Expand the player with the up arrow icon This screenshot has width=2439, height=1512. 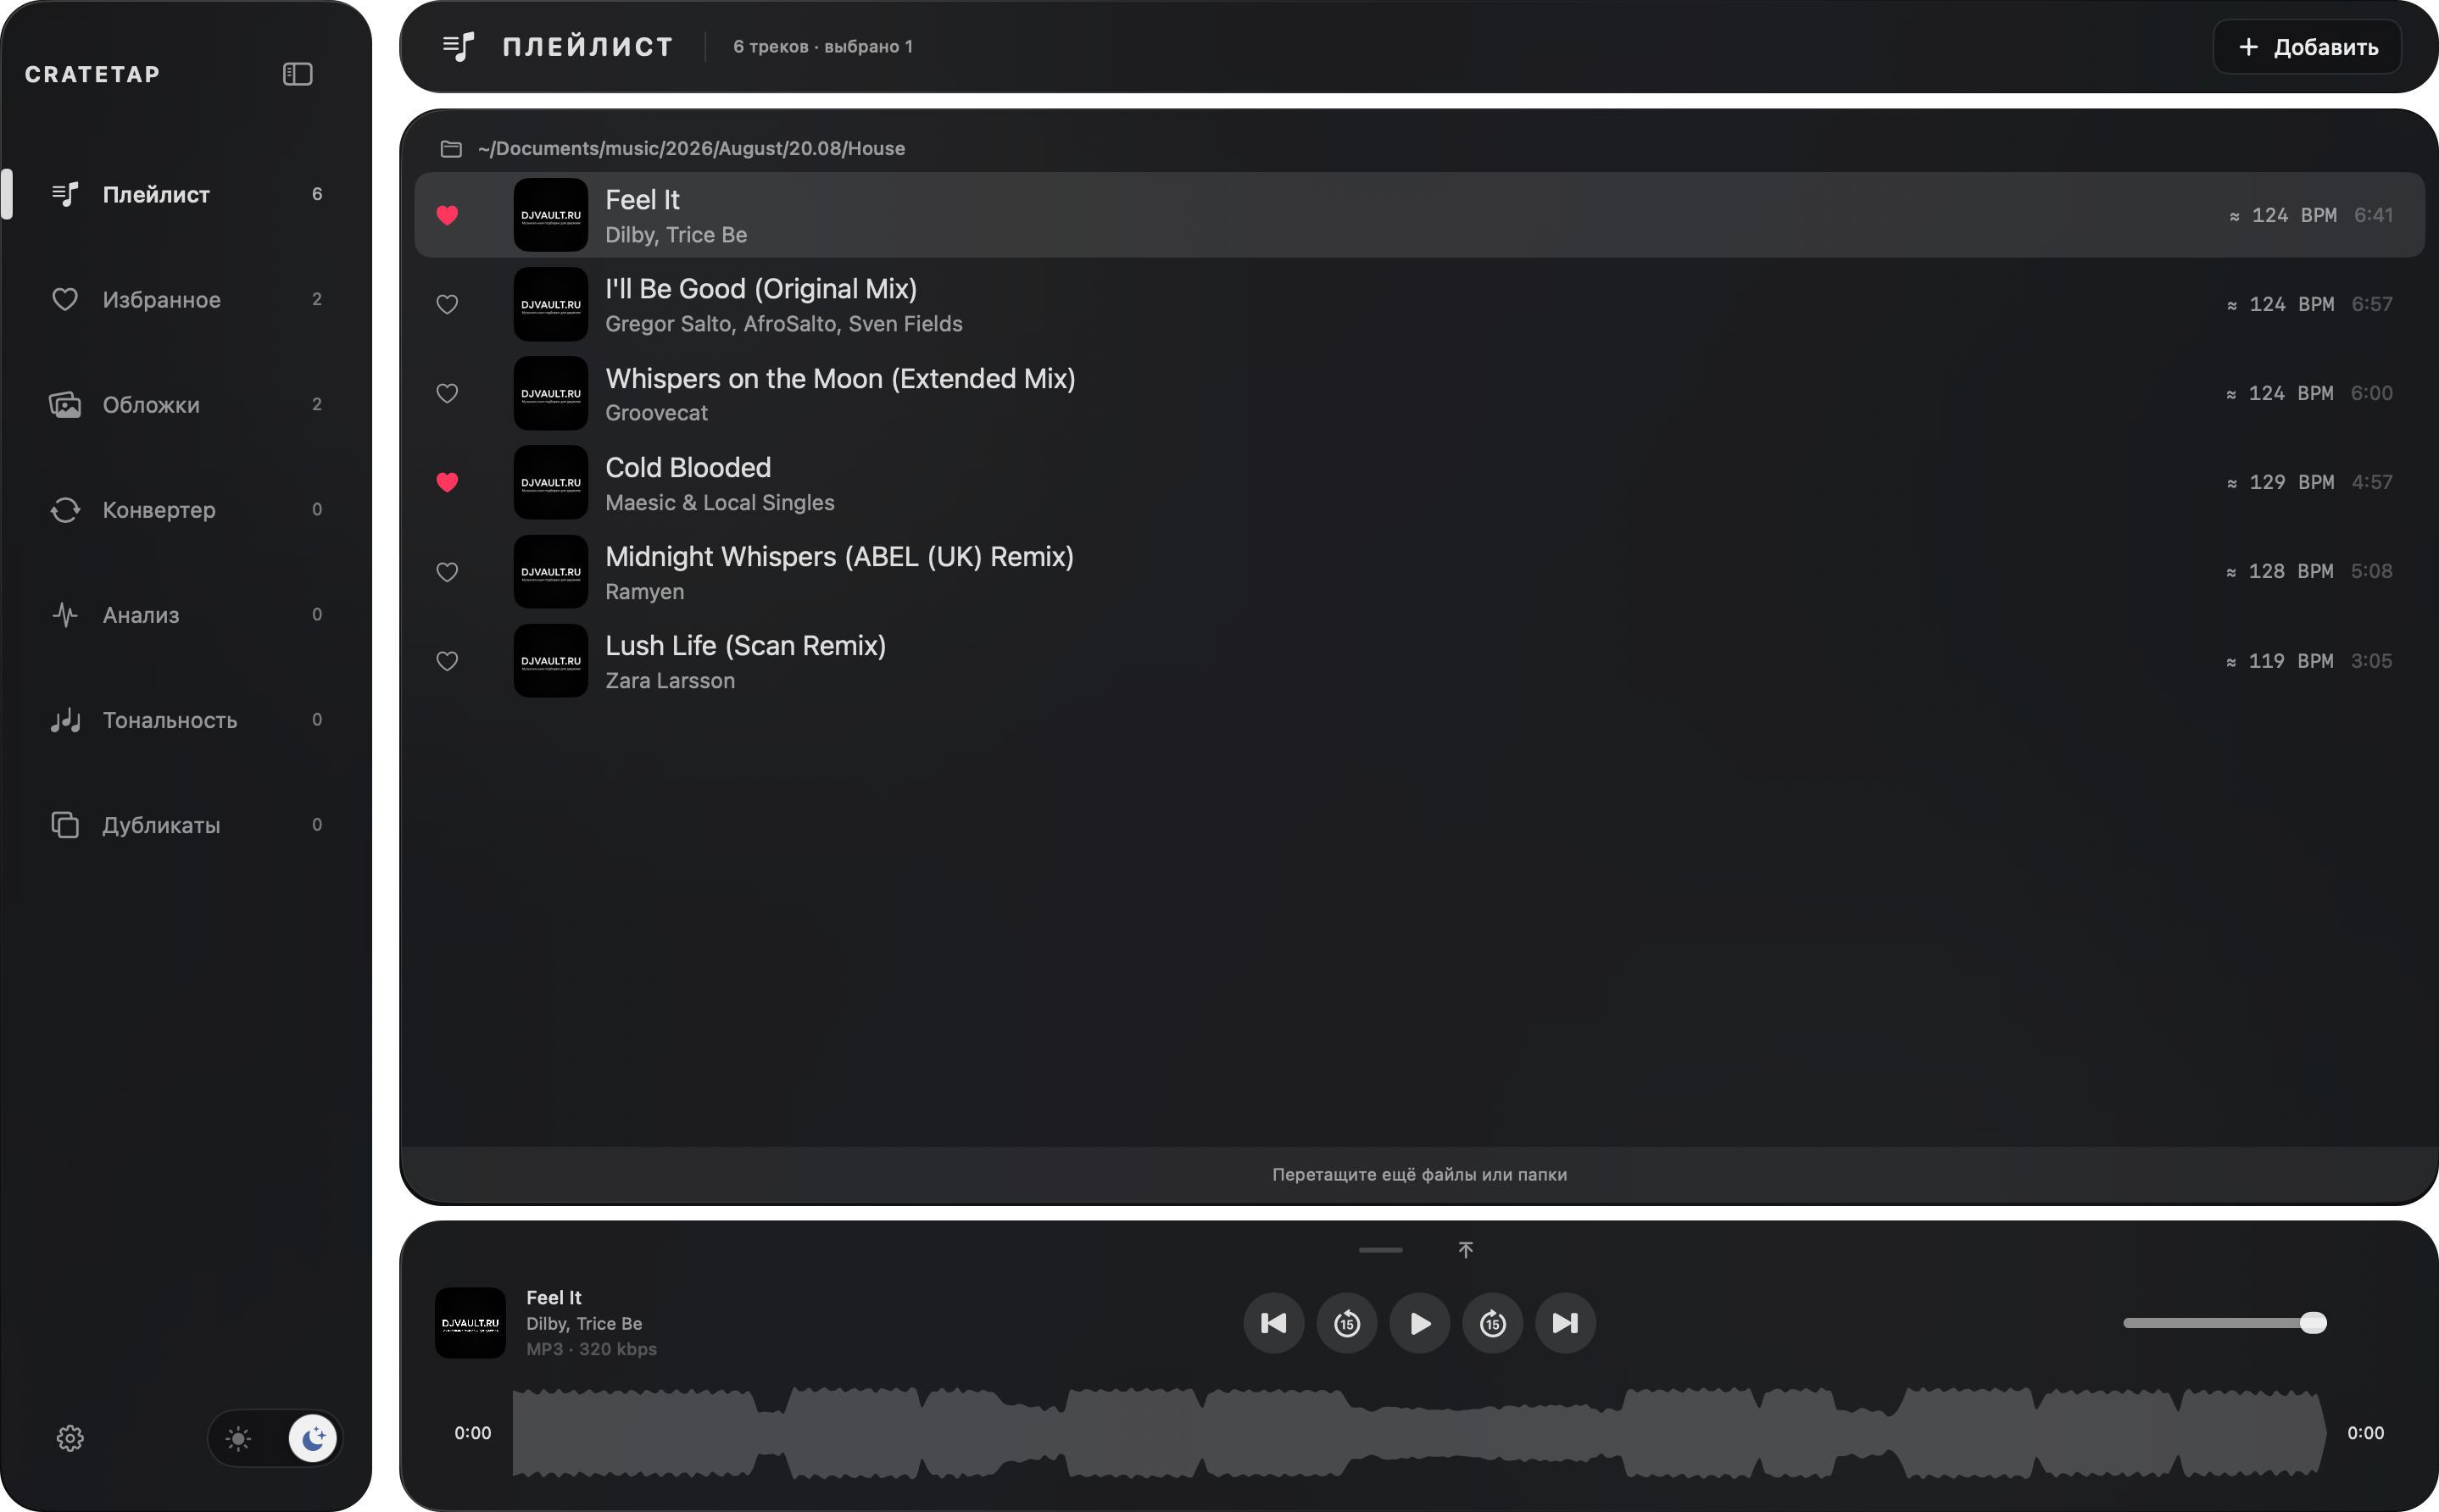click(x=1465, y=1250)
